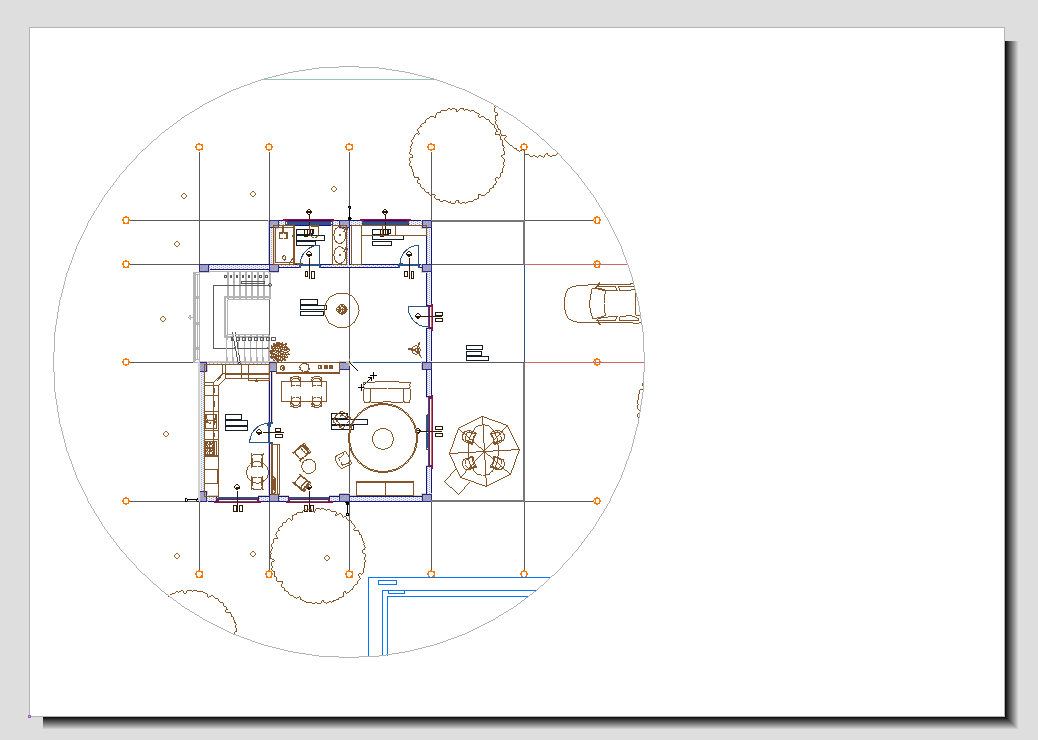Select the dining table with four chairs
Viewport: 1038px width, 740px height.
point(306,391)
